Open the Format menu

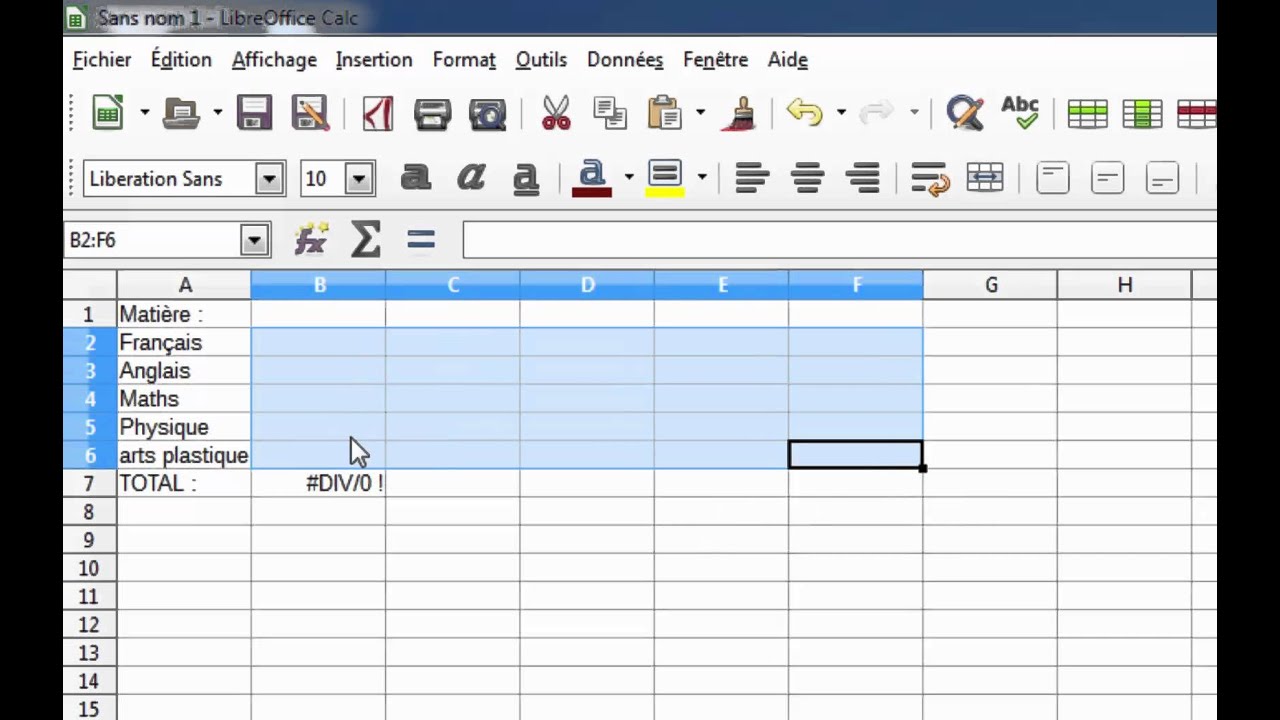[x=464, y=60]
